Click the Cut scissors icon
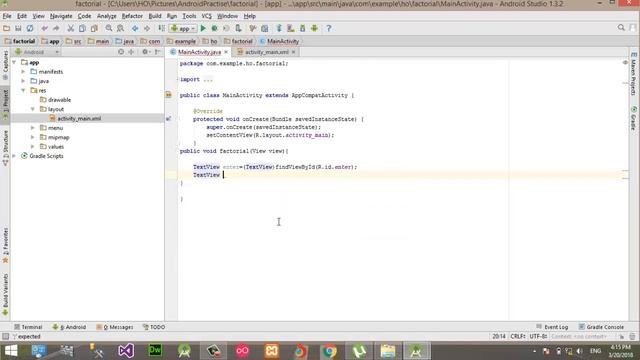The height and width of the screenshot is (360, 640). click(71, 28)
